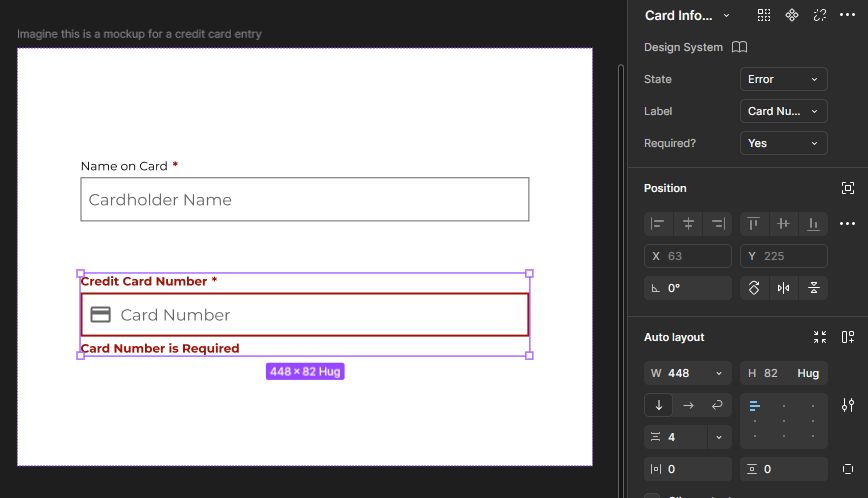Open Design System documentation book icon
The height and width of the screenshot is (498, 868).
coord(739,47)
